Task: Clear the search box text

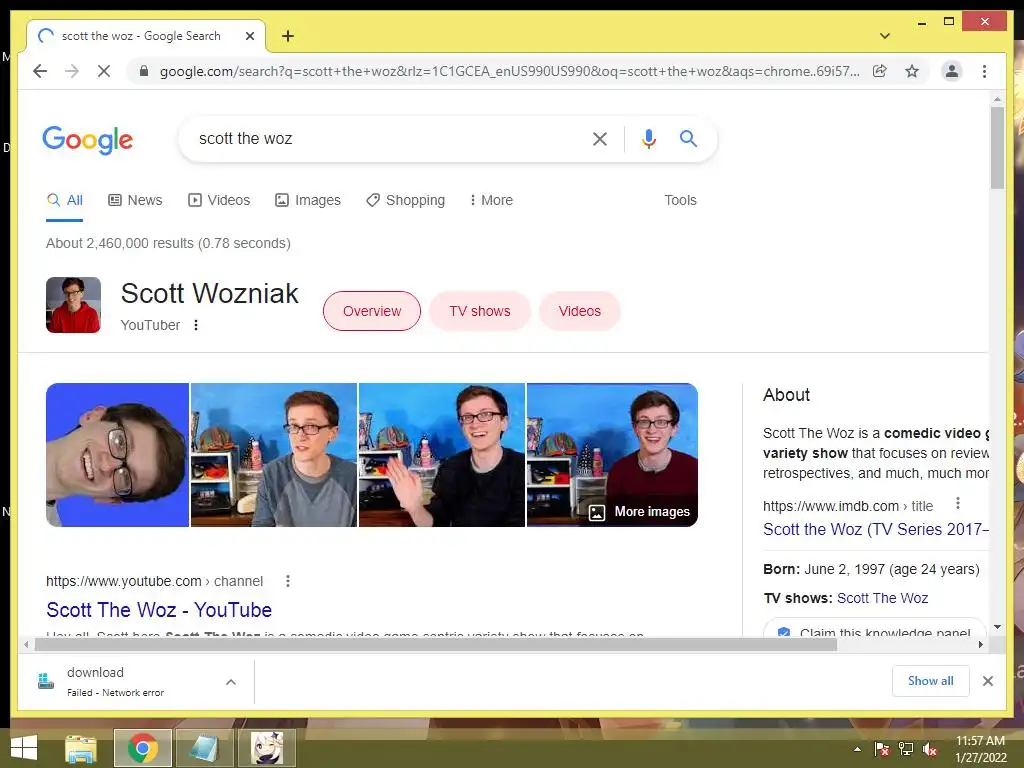Action: click(600, 138)
